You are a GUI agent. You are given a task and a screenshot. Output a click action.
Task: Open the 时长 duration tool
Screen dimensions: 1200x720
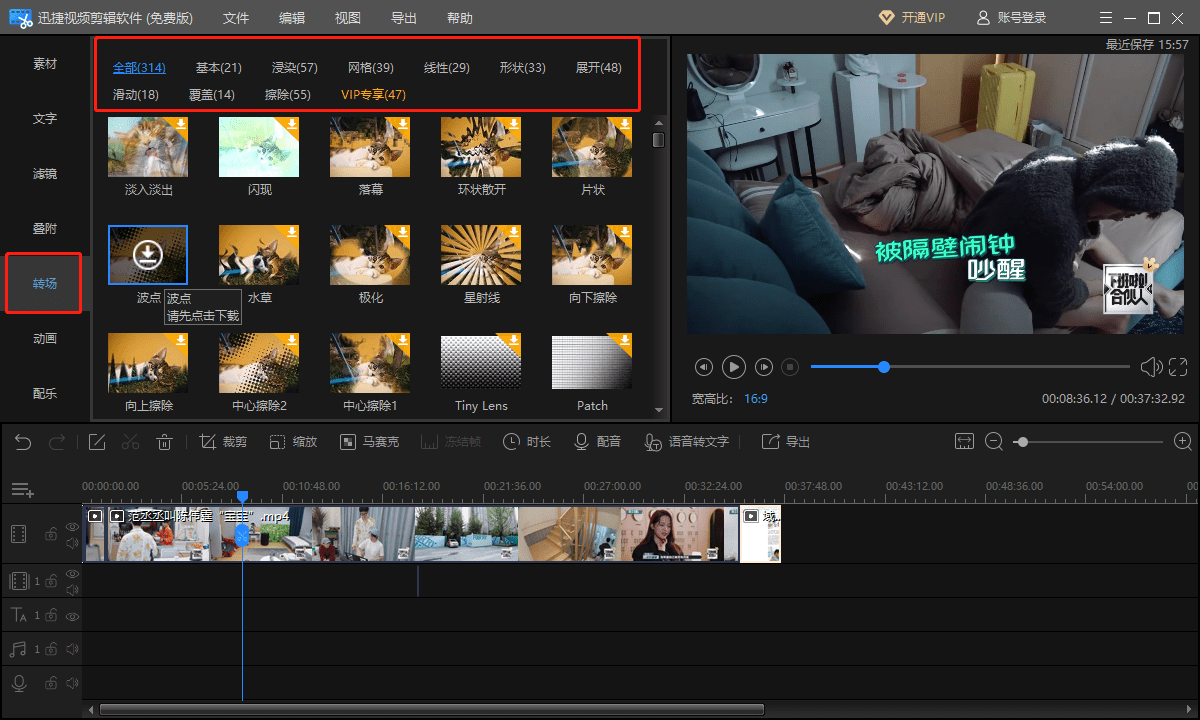click(526, 442)
